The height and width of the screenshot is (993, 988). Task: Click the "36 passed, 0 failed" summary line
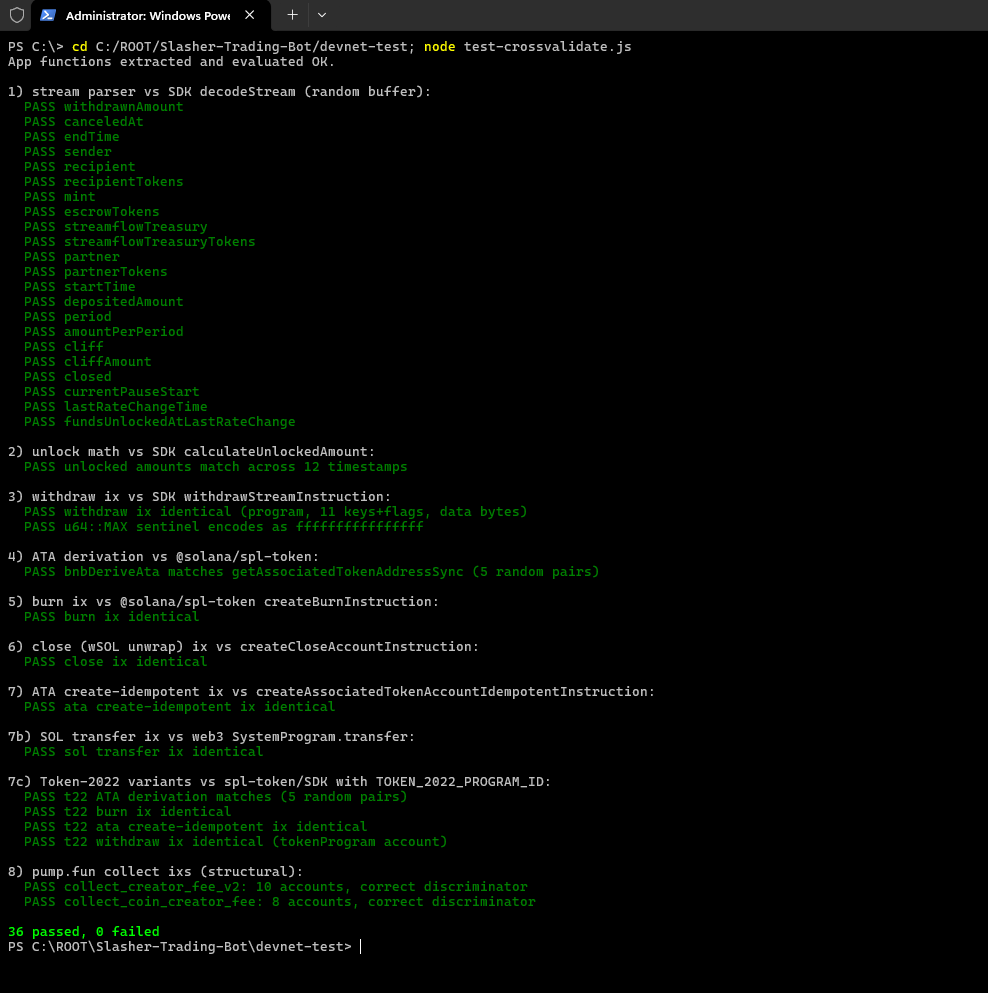tap(84, 931)
